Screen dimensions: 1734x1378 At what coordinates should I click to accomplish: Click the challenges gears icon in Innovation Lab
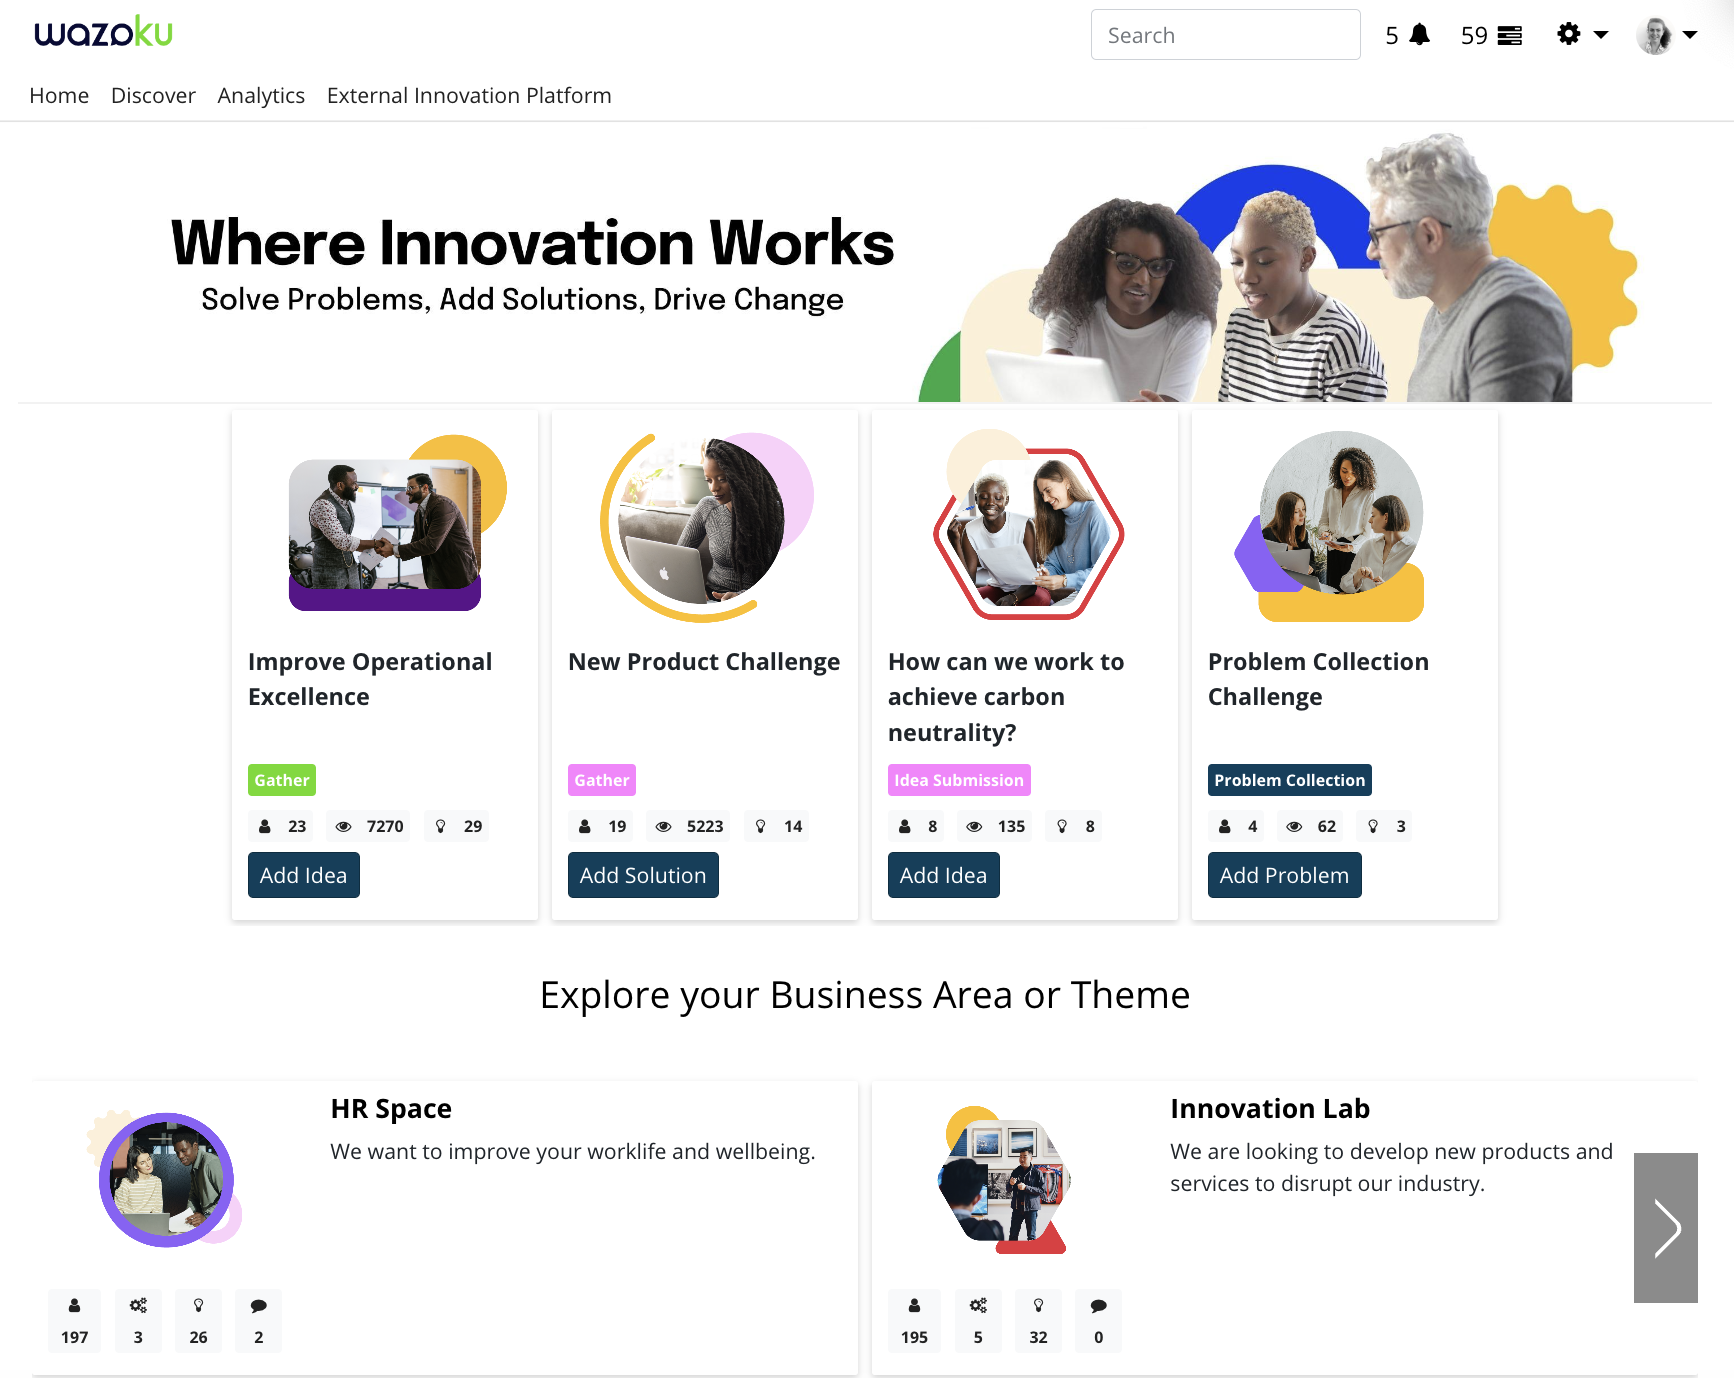pos(978,1306)
